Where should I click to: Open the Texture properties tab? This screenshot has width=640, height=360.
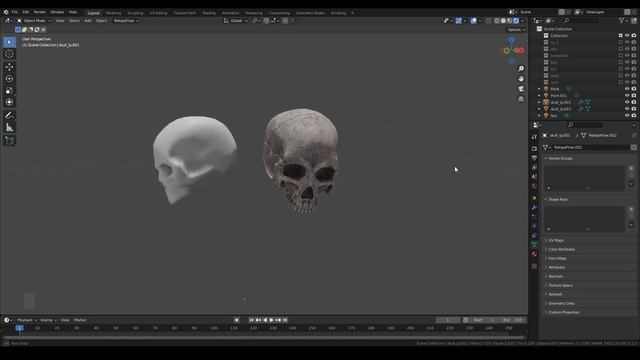[534, 266]
